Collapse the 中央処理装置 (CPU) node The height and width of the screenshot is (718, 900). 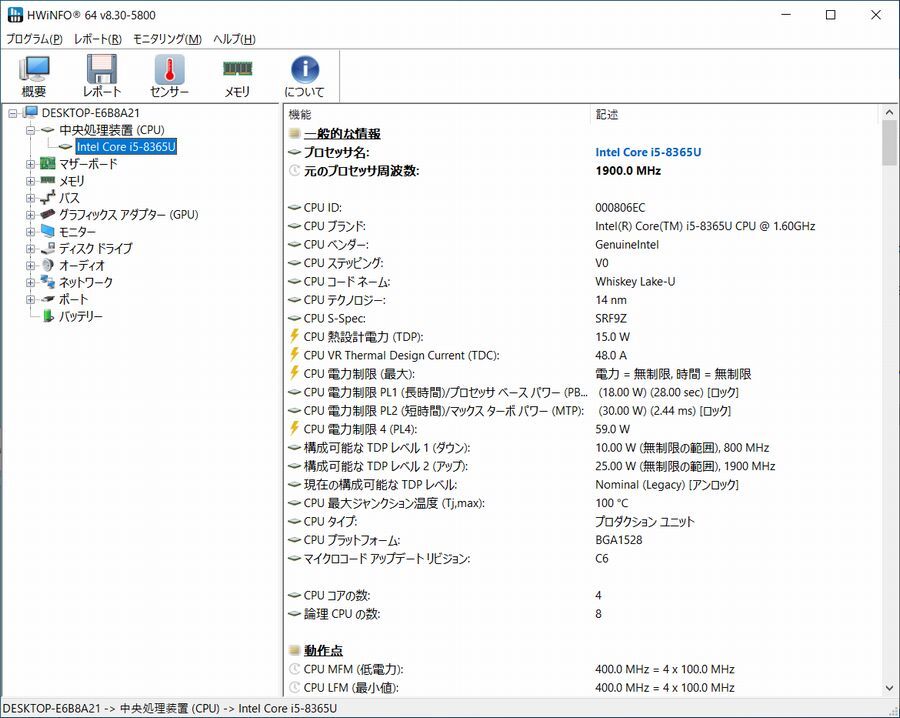(31, 129)
